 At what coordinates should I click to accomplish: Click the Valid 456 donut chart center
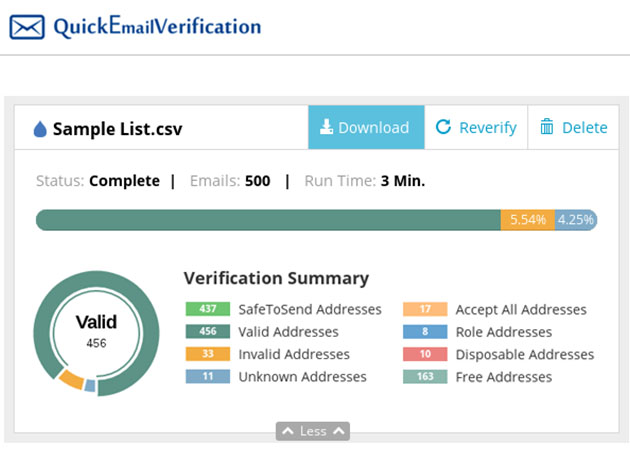click(96, 333)
